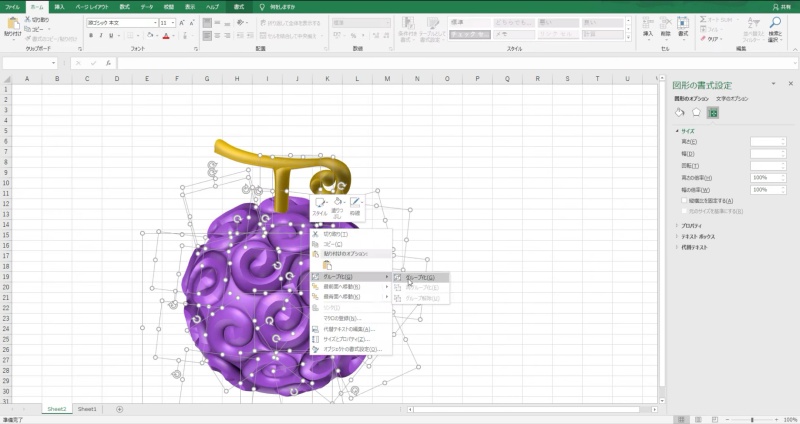Choose Send to Back (最背面へ移動) menu item
800x424 pixels.
[x=352, y=297]
